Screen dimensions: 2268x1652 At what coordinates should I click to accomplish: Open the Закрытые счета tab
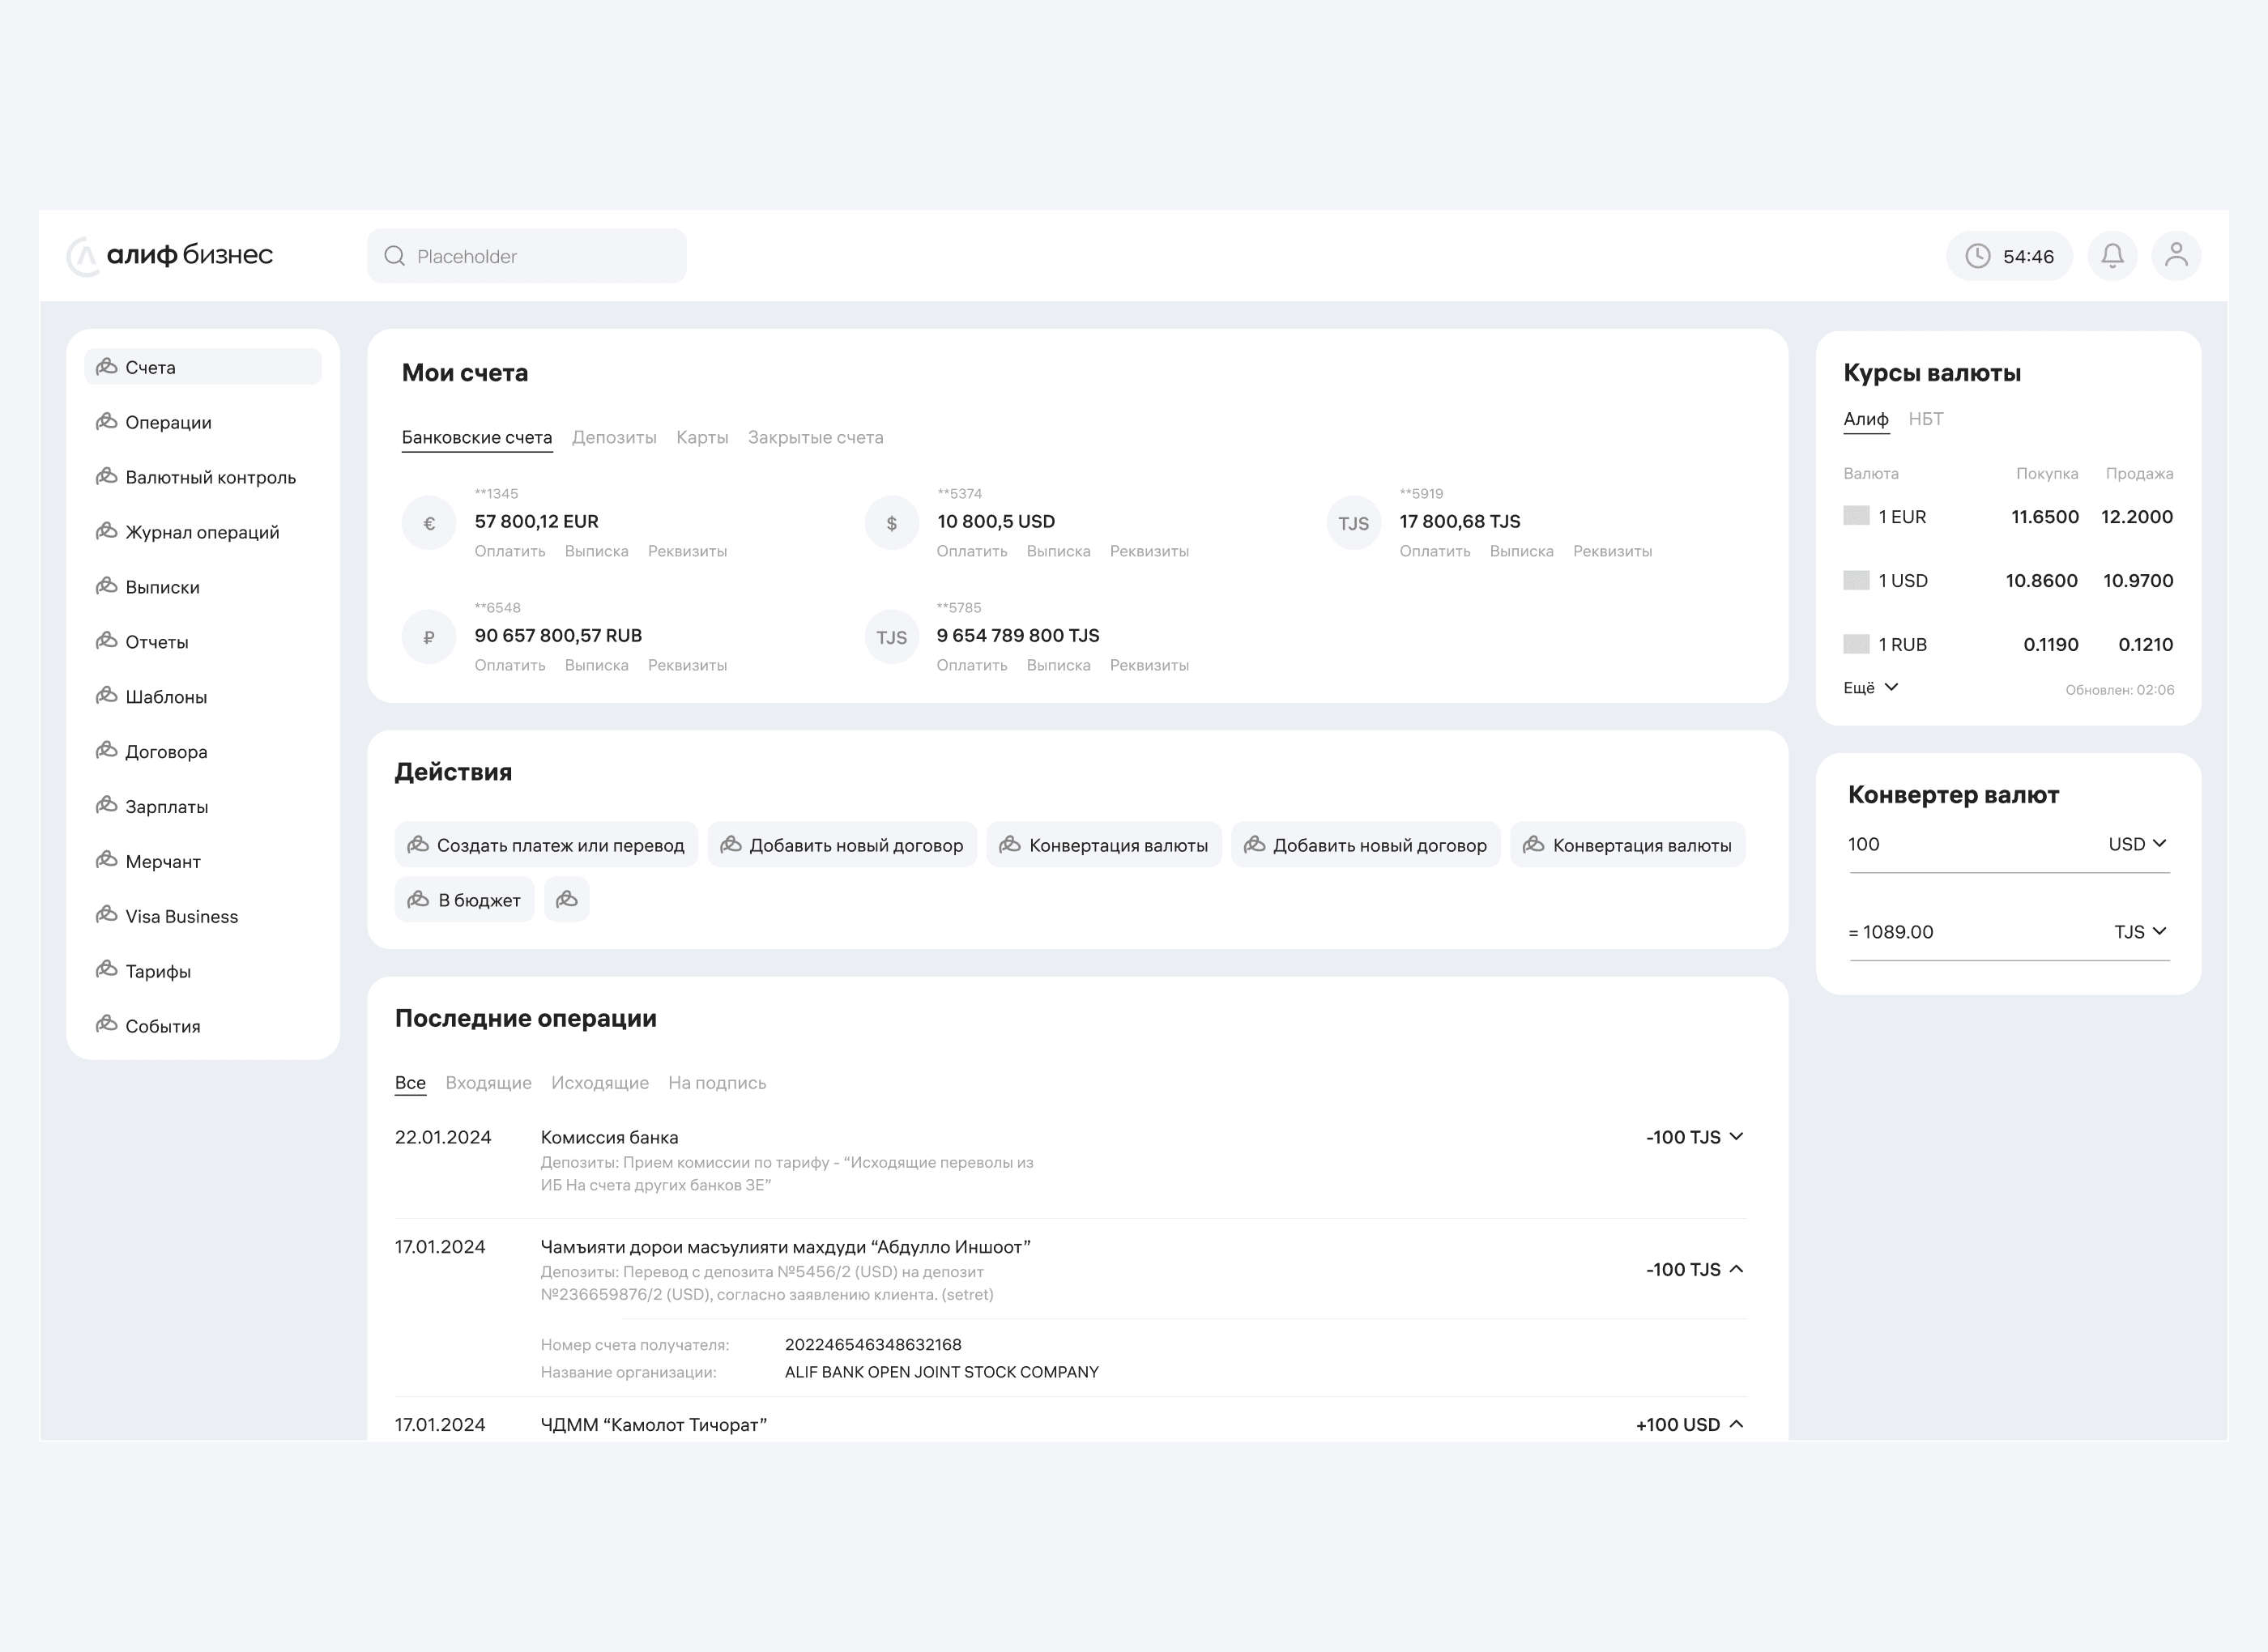pyautogui.click(x=815, y=438)
